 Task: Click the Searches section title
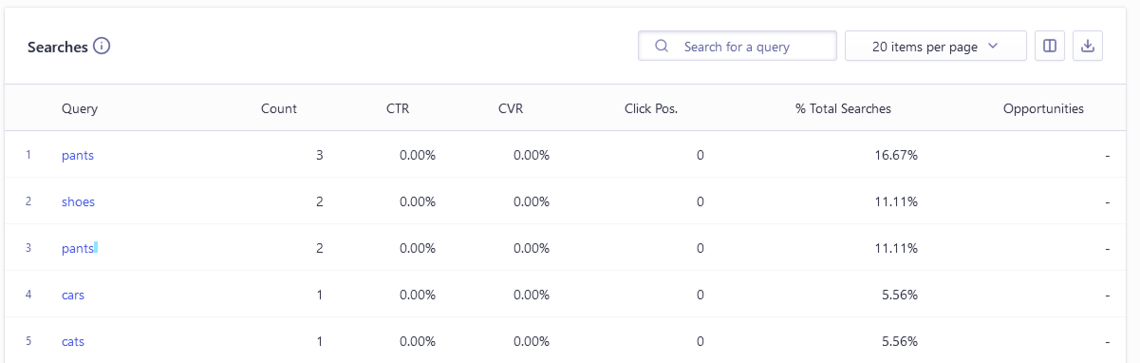coord(57,47)
